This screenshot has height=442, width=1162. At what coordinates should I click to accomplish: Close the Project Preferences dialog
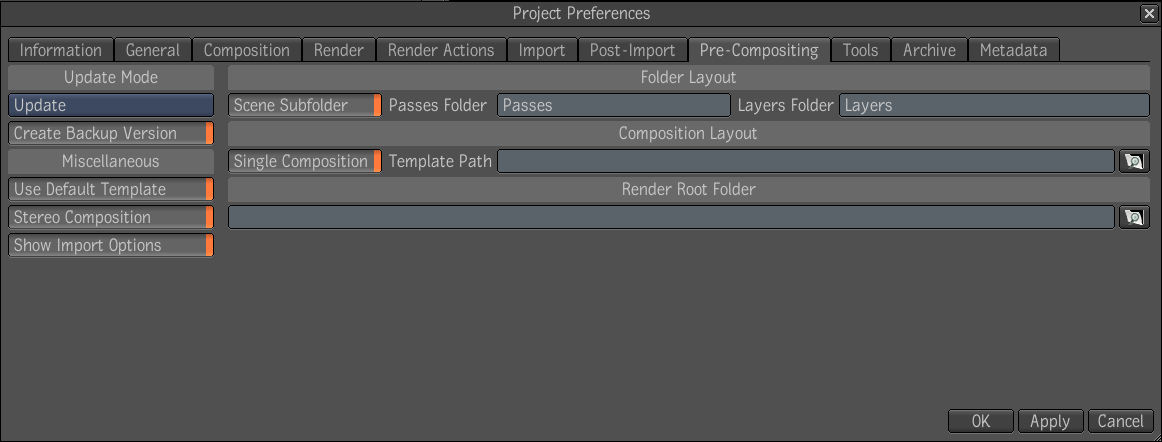click(1151, 13)
